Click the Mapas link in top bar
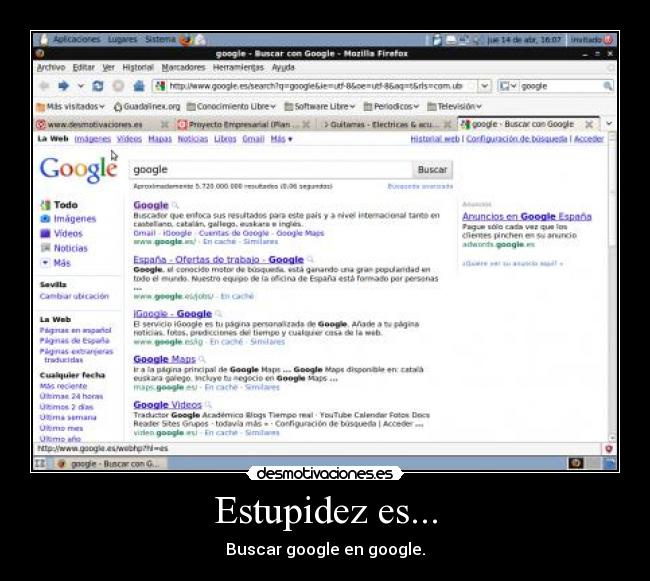Image resolution: width=650 pixels, height=581 pixels. [x=160, y=139]
